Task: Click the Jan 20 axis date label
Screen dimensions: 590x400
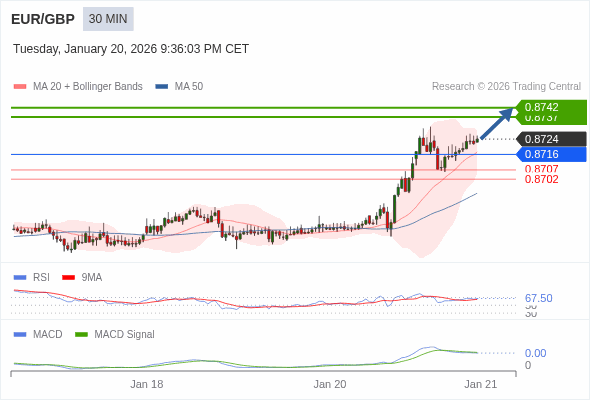Action: (330, 384)
